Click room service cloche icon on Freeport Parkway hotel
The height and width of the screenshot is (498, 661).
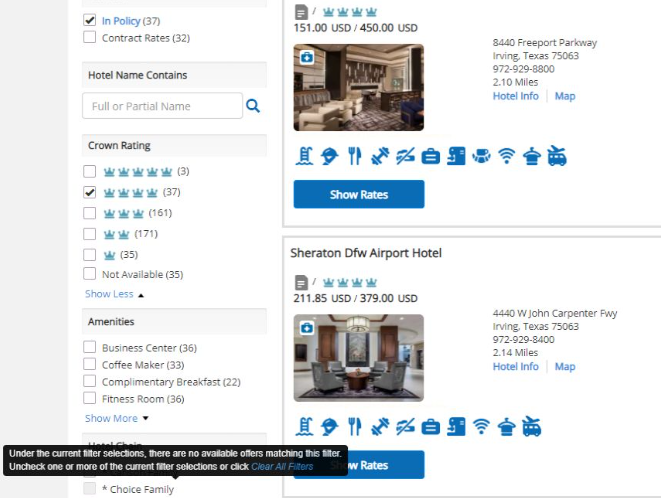click(532, 156)
